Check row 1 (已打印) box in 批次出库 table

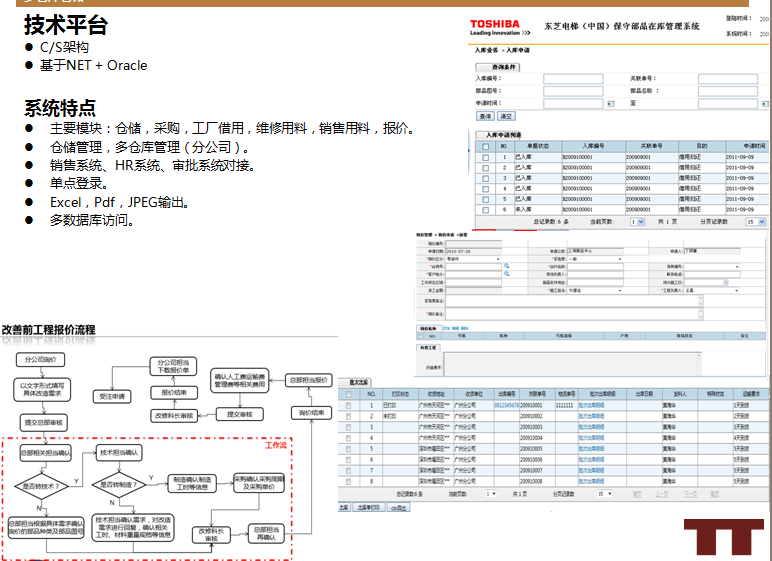[x=349, y=405]
